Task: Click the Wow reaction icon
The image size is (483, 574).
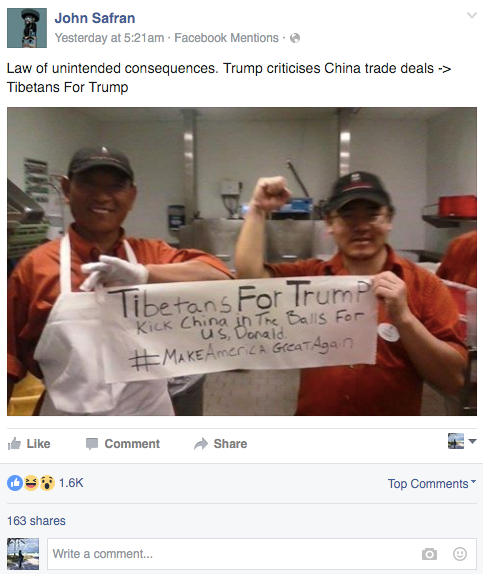Action: click(x=47, y=483)
